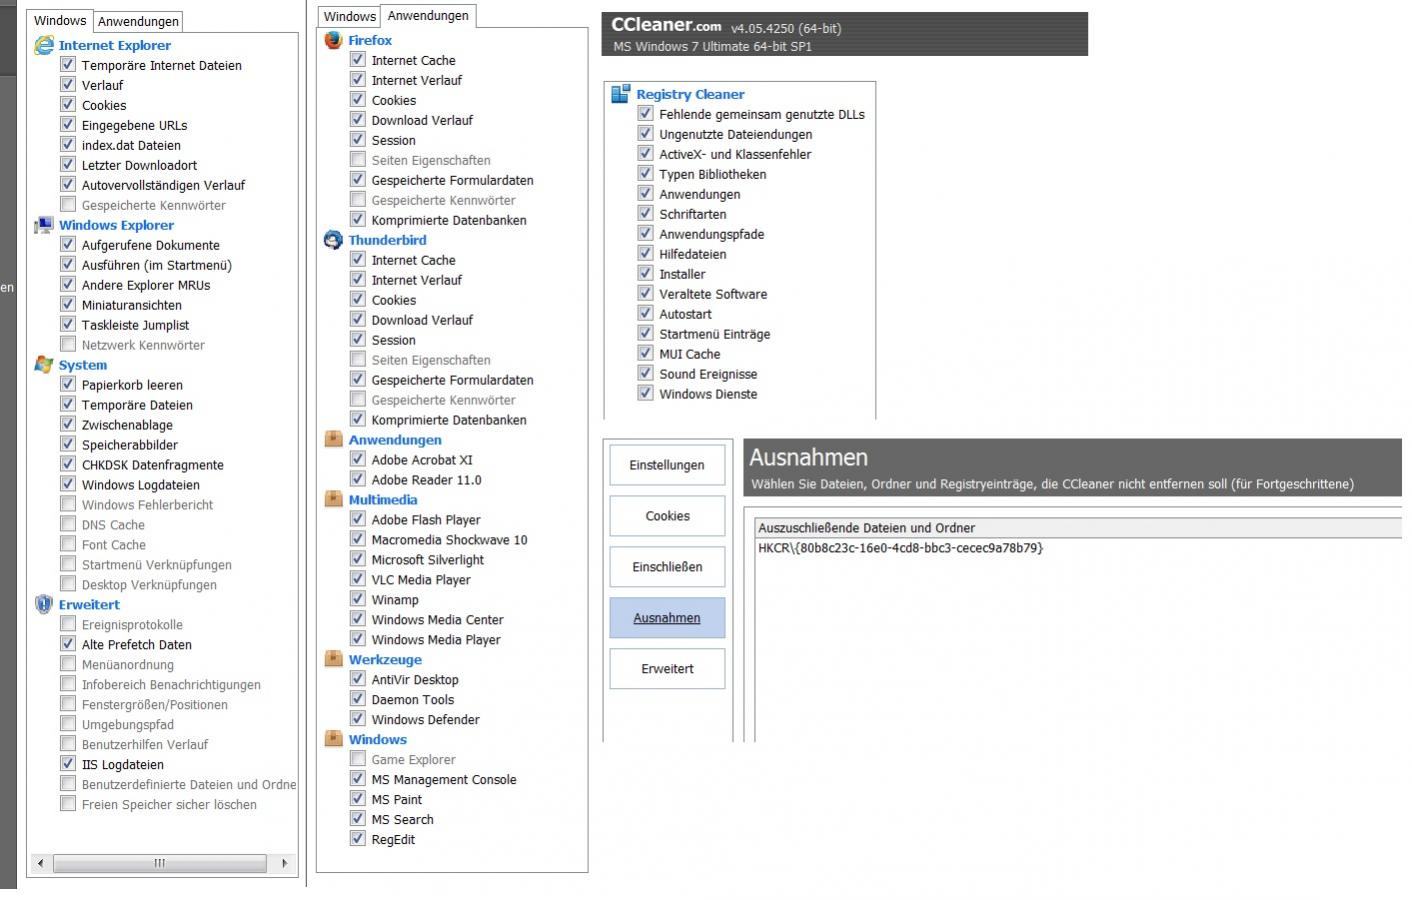Click the Werkzeuge category box icon
The width and height of the screenshot is (1412, 900).
click(x=333, y=659)
